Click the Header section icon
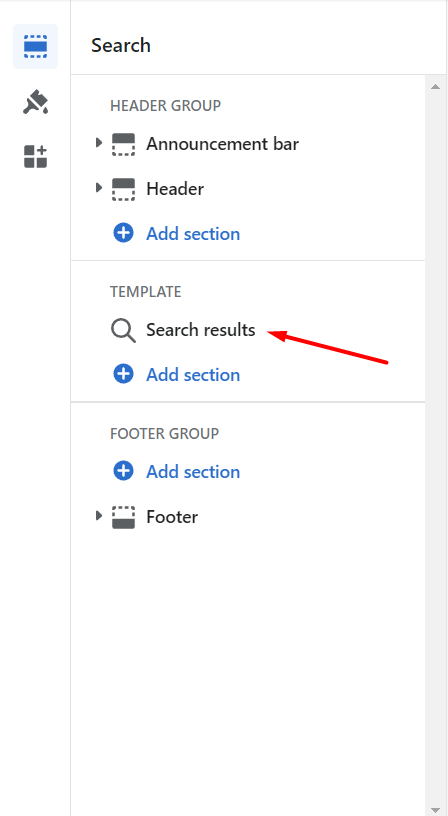448x816 pixels. (x=123, y=189)
